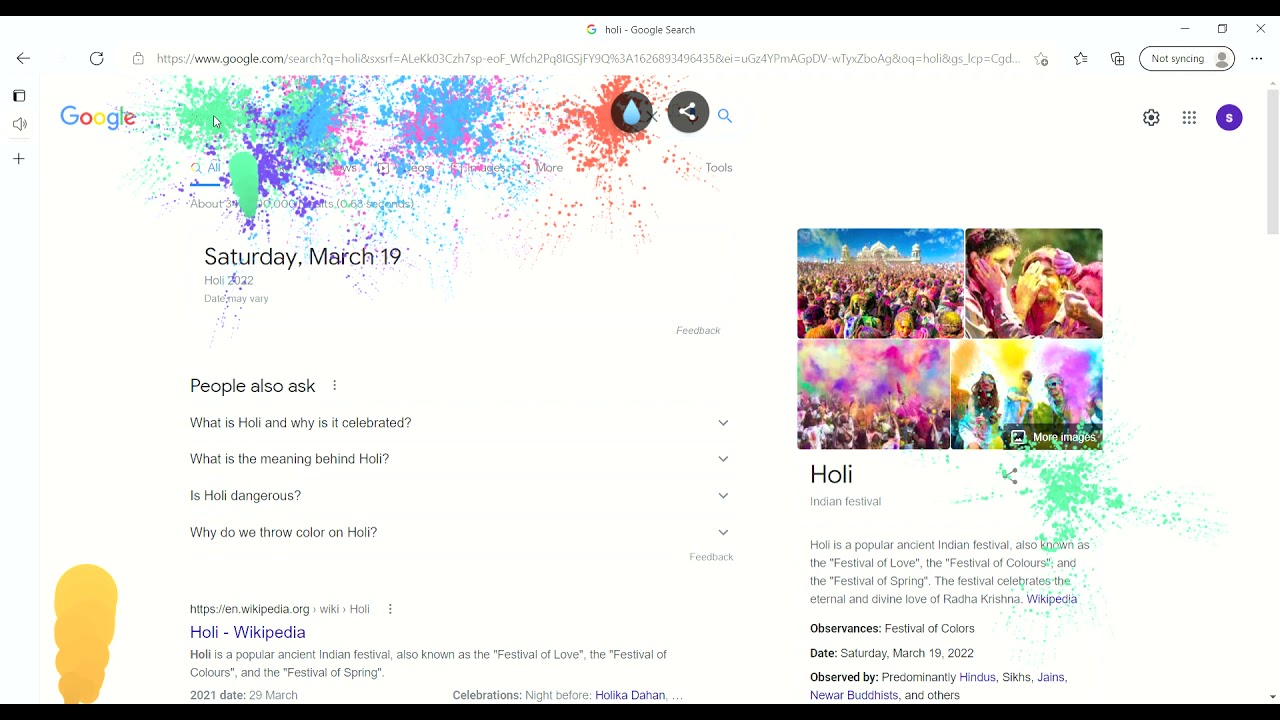This screenshot has width=1280, height=720.
Task: Open the Google apps grid
Action: [1189, 118]
